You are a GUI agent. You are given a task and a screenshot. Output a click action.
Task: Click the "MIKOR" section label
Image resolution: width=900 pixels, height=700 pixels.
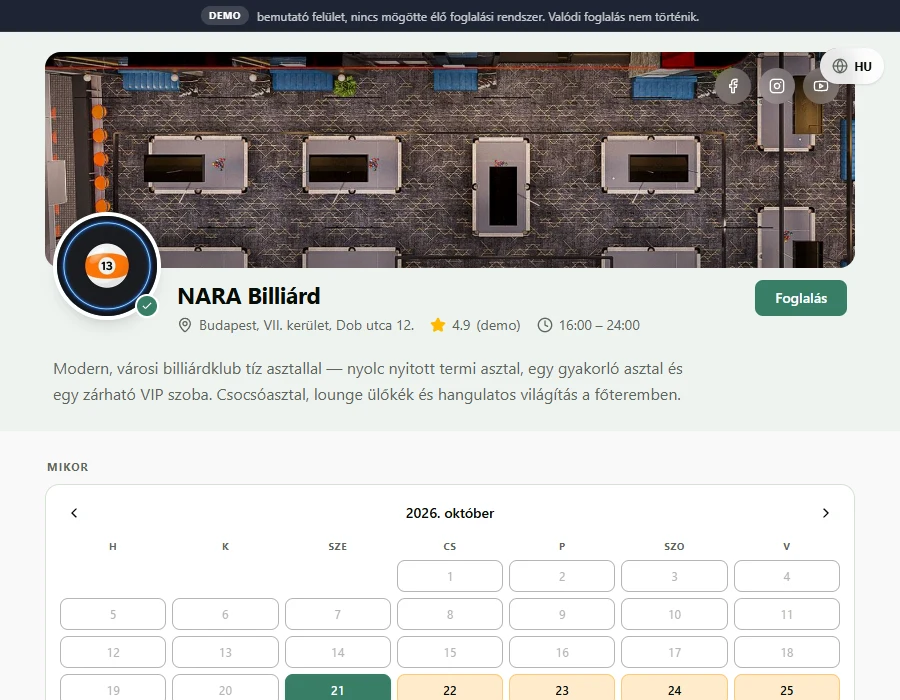pos(68,467)
